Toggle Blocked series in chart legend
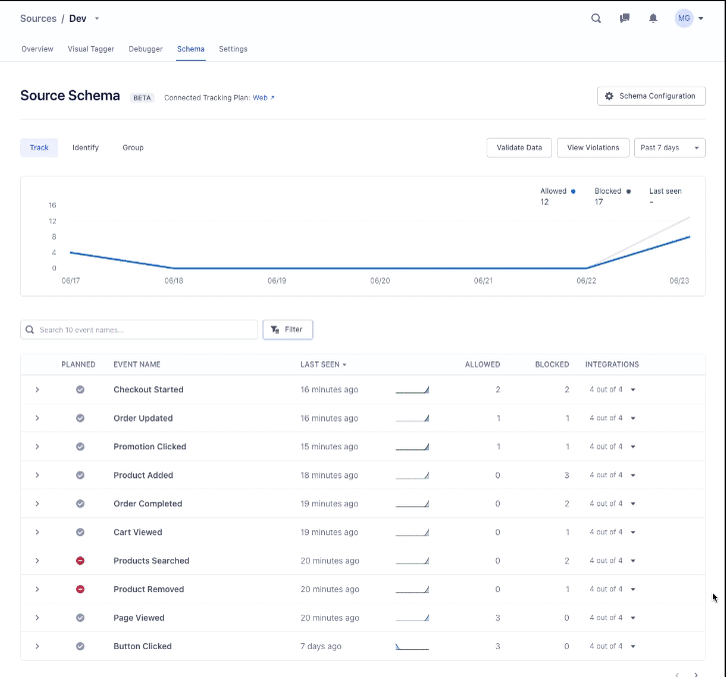Screen dimensions: 726x677 point(612,190)
